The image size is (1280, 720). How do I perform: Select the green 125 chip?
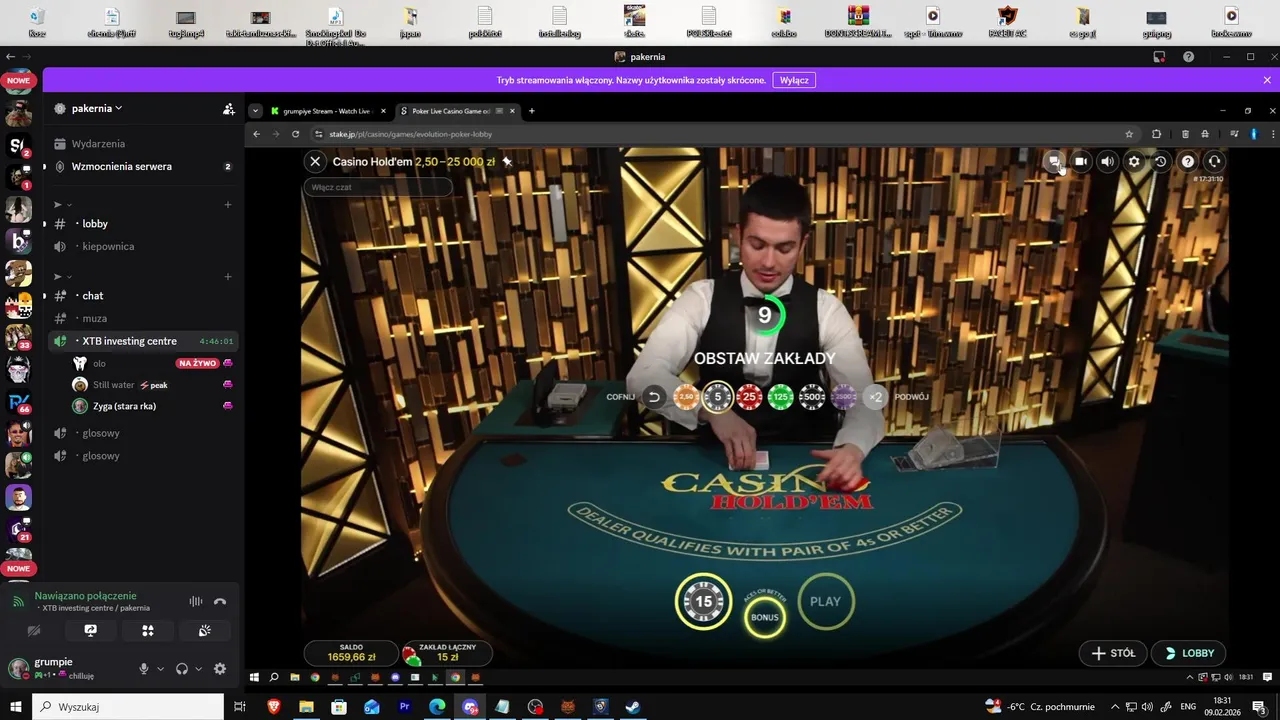tap(781, 397)
